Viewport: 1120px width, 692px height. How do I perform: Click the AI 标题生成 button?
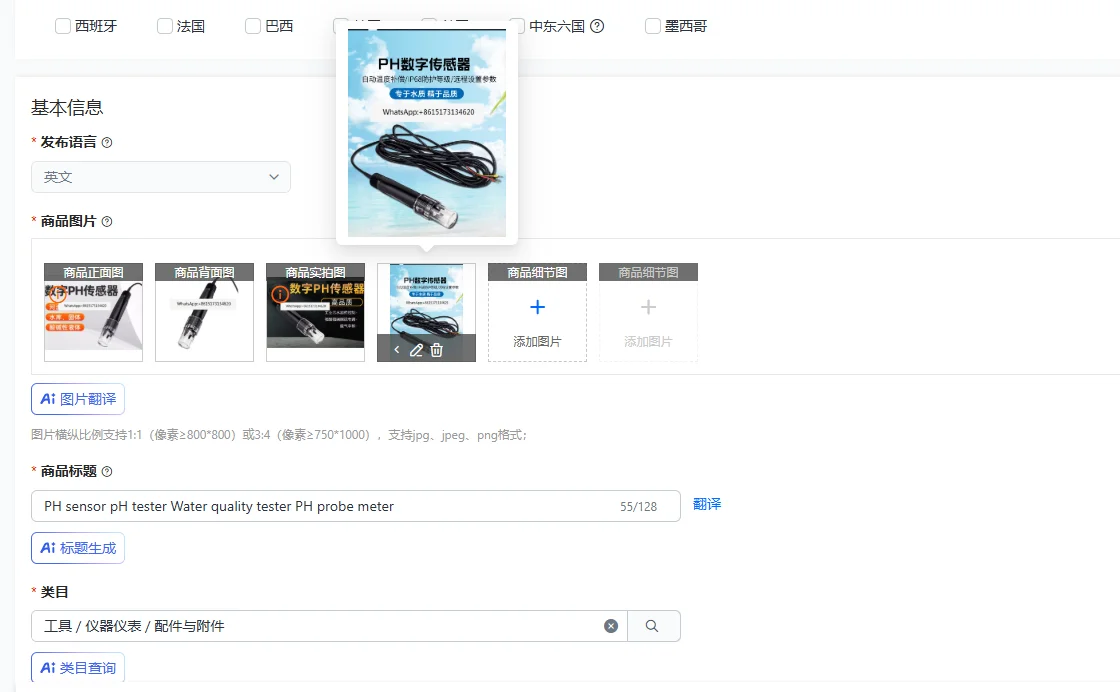coord(77,548)
